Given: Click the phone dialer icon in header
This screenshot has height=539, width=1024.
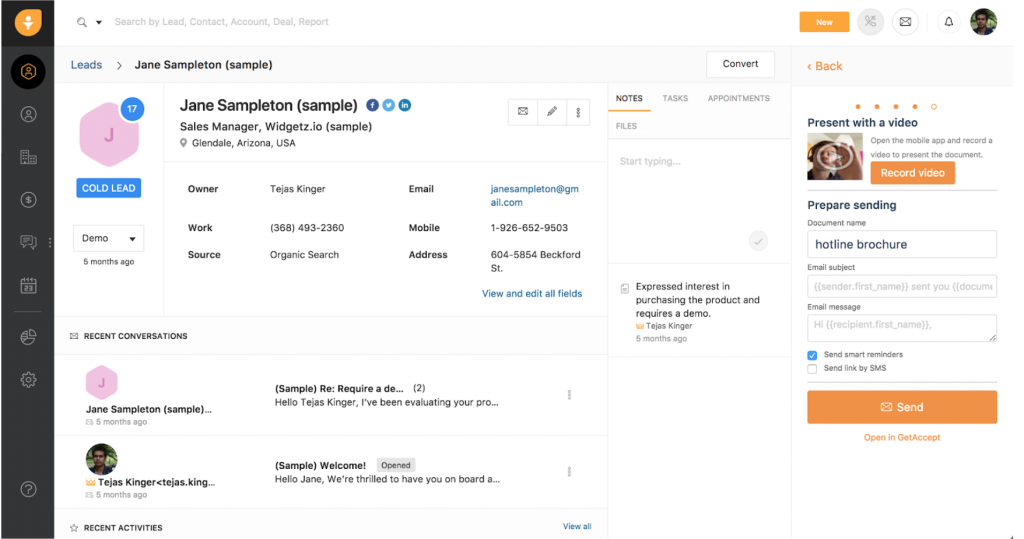Looking at the screenshot, I should click(870, 22).
